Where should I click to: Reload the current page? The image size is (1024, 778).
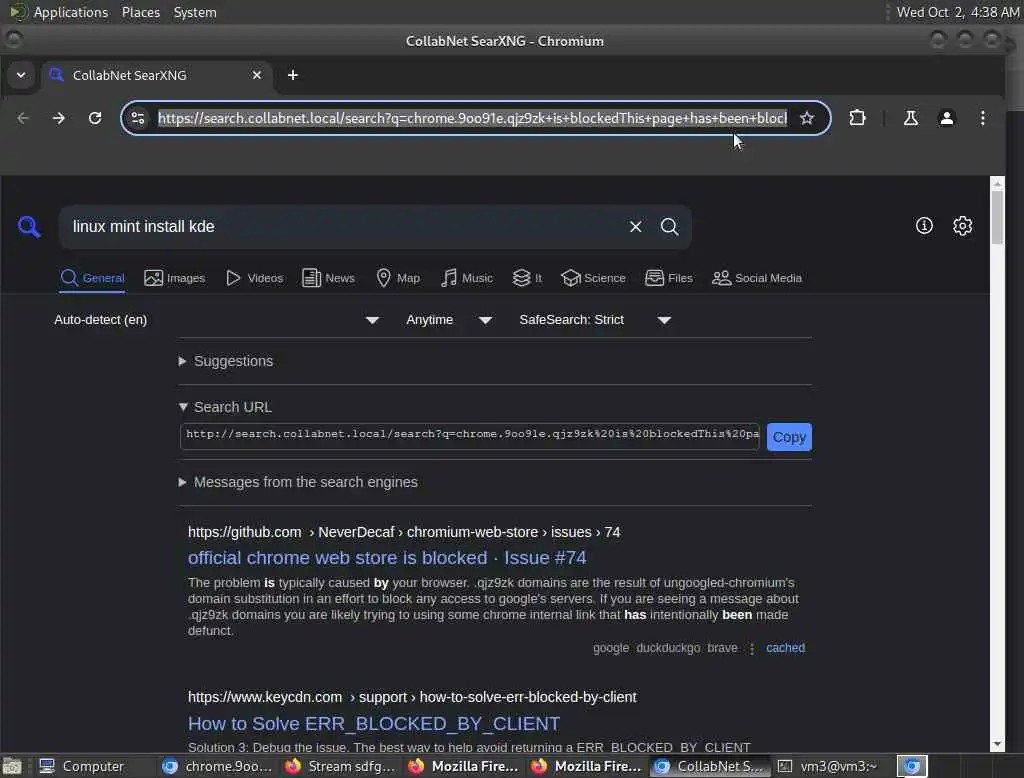click(x=95, y=118)
